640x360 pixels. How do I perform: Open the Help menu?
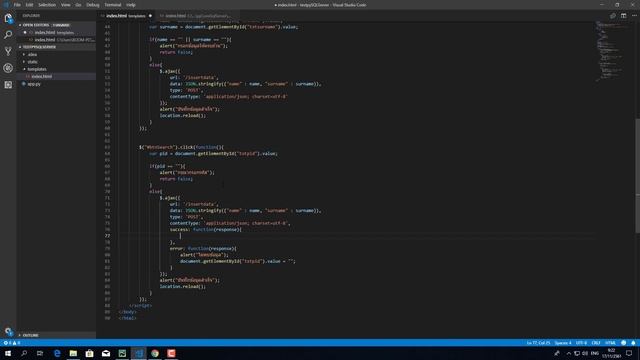[x=131, y=5]
